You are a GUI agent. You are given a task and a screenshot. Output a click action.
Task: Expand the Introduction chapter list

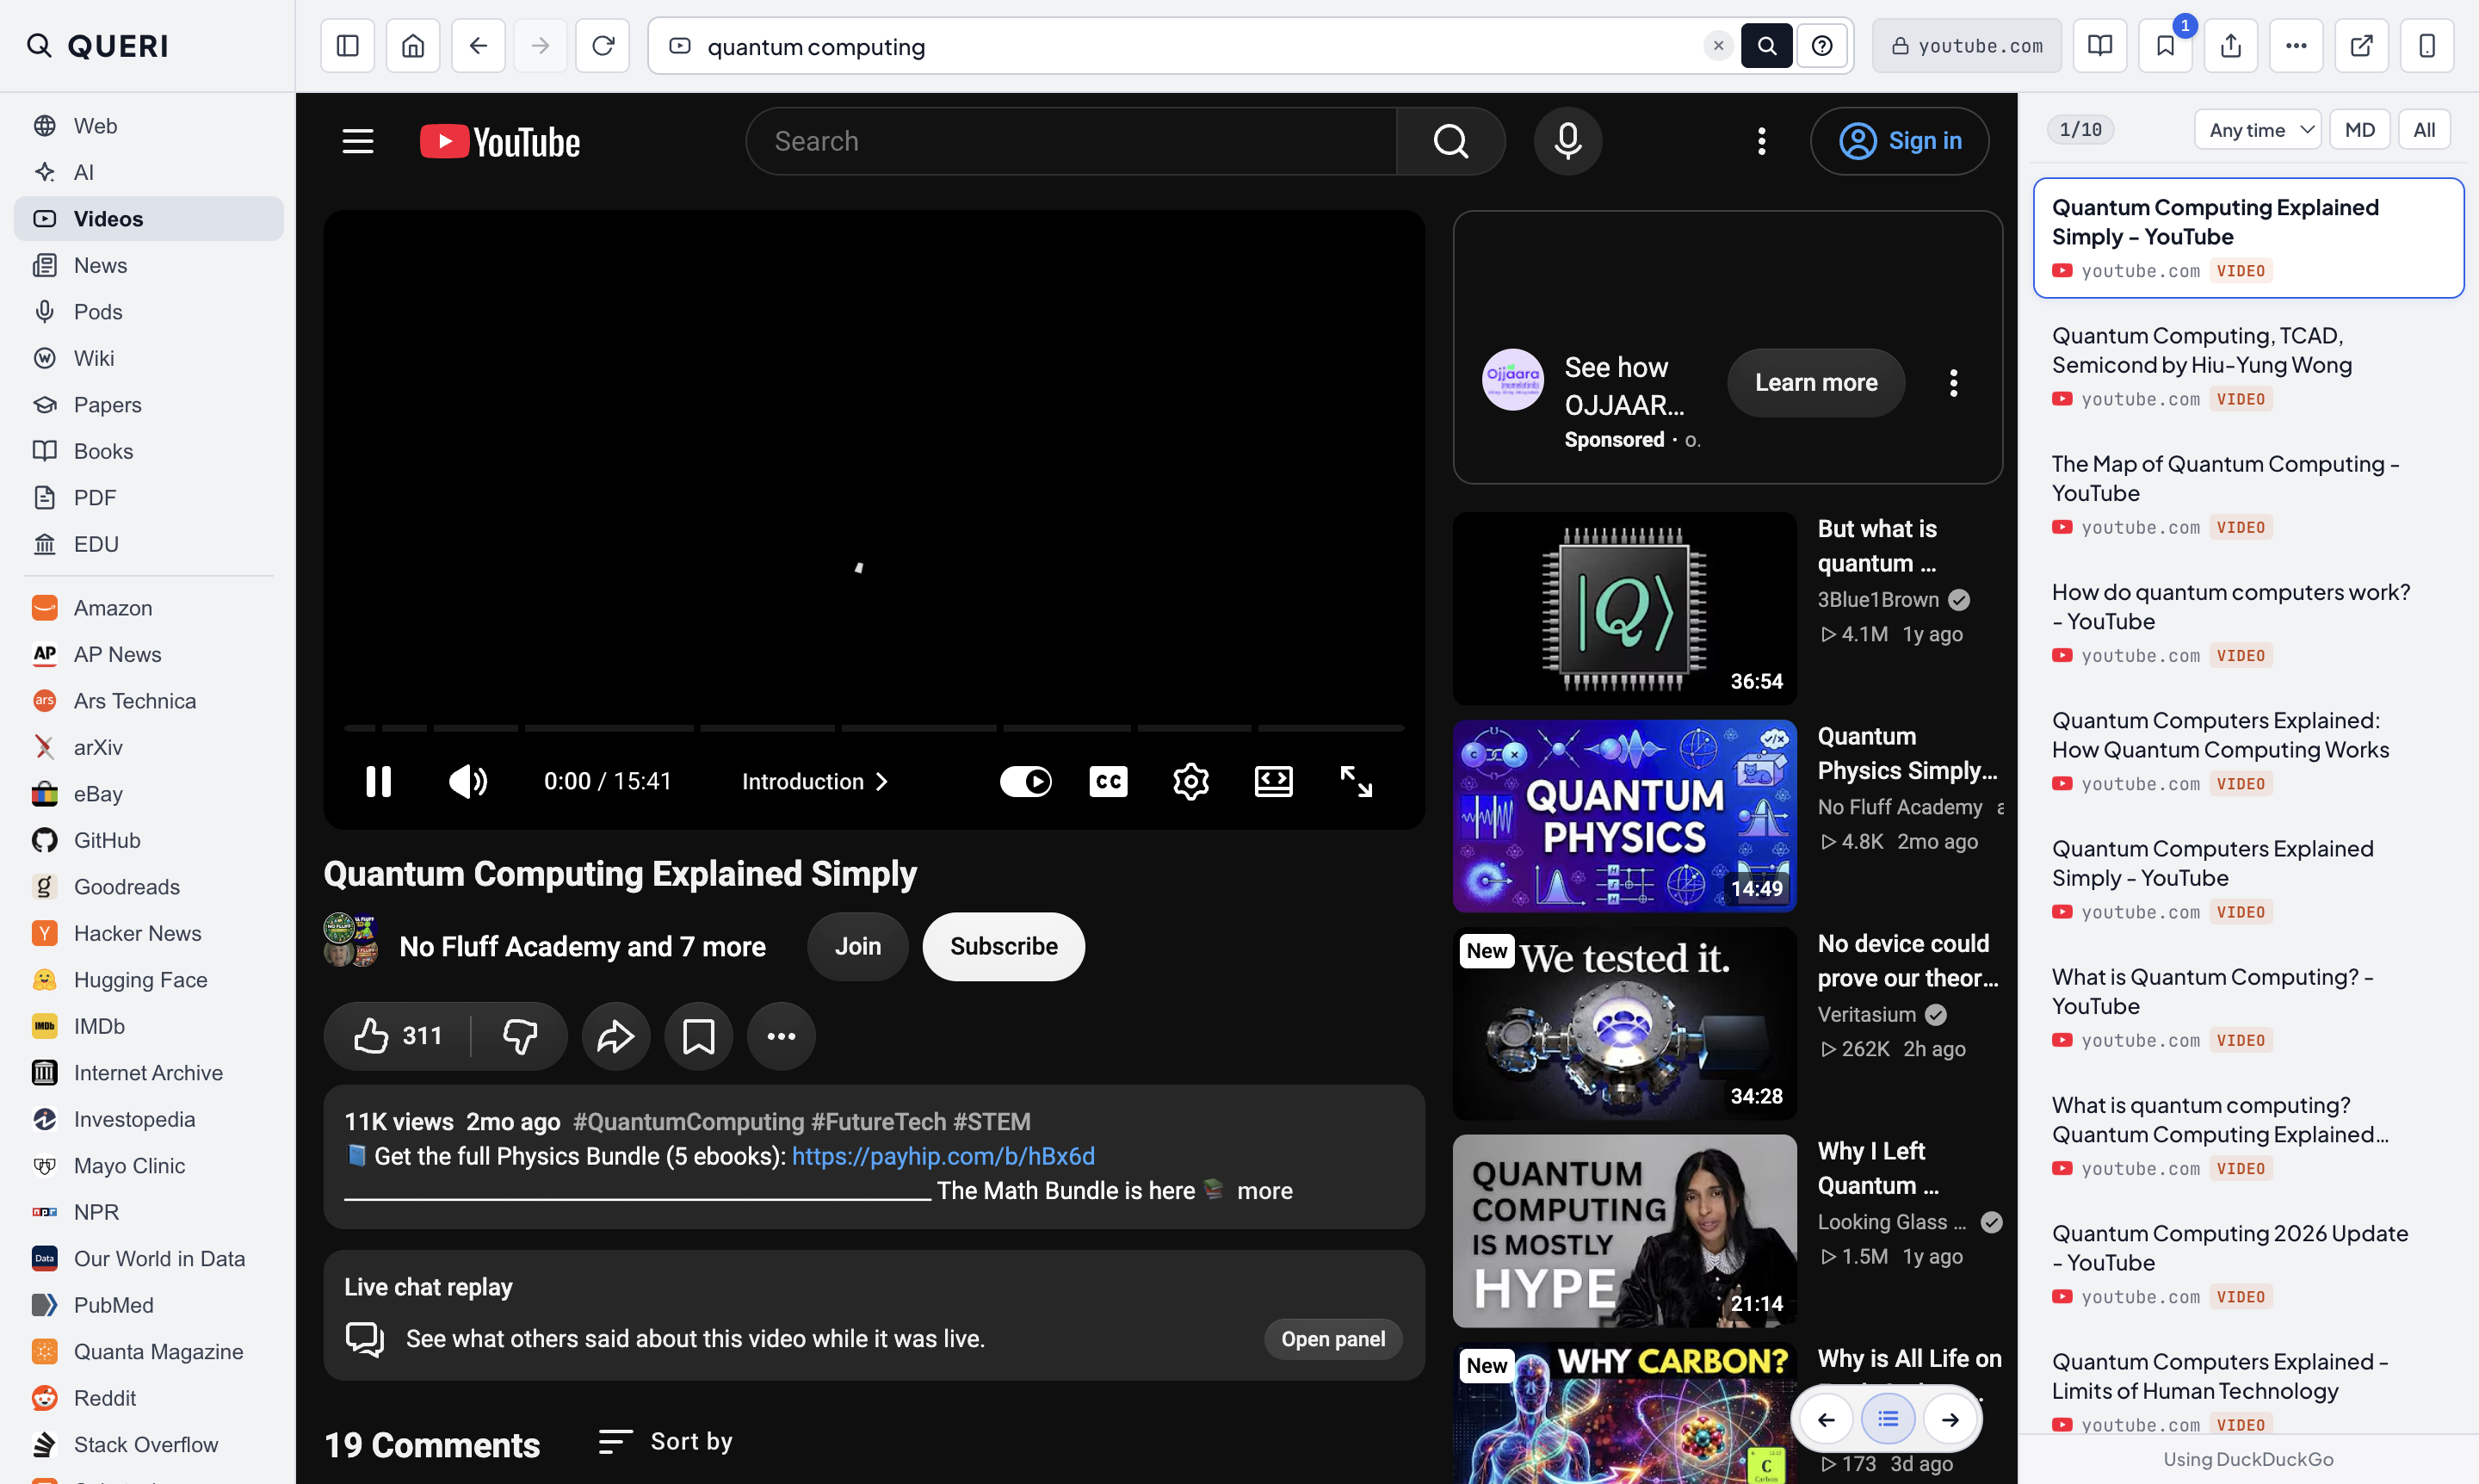pyautogui.click(x=815, y=781)
